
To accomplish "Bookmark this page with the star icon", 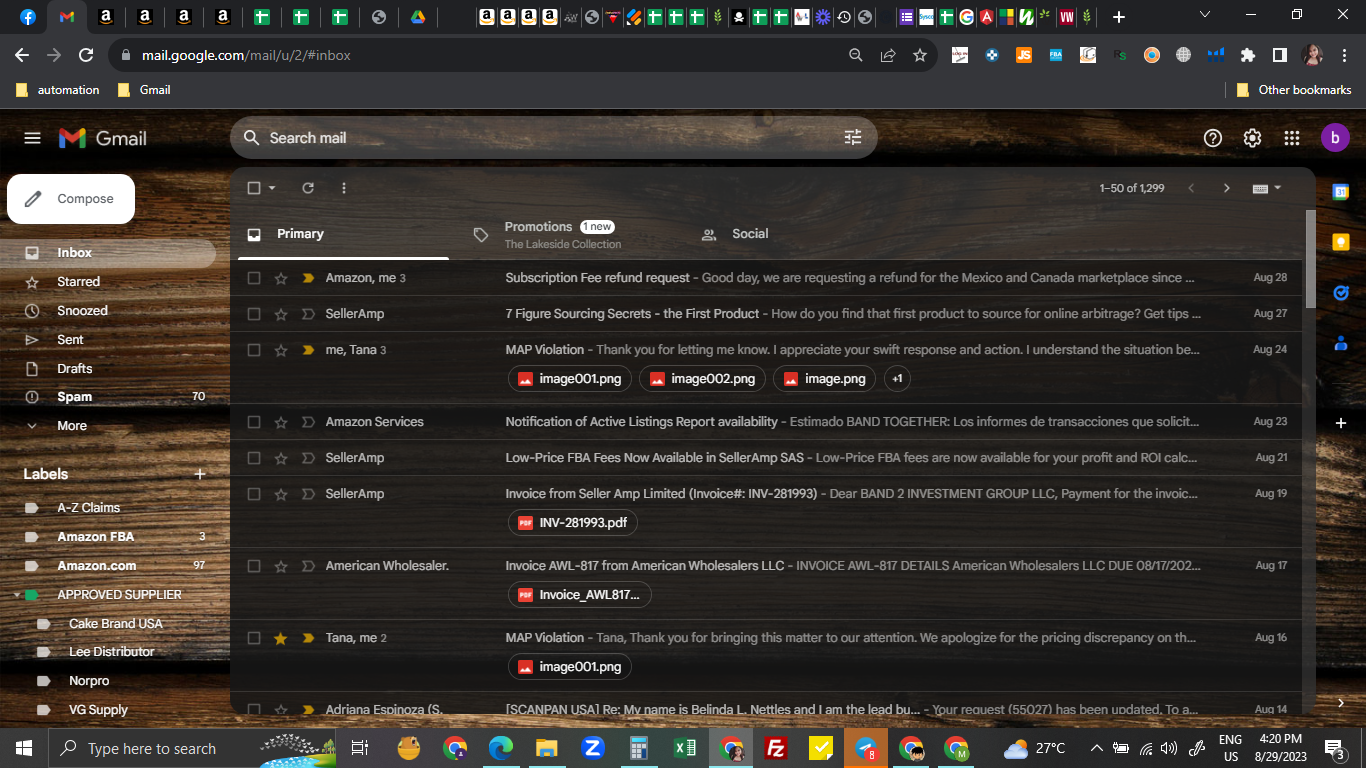I will [920, 55].
